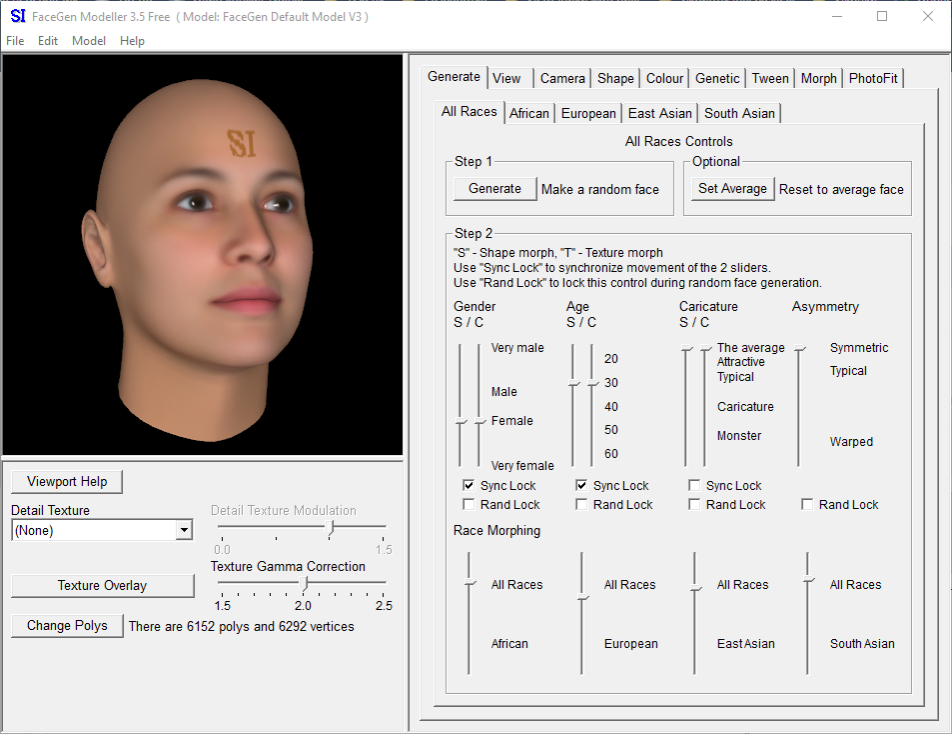Click the SI app icon in title bar
The width and height of the screenshot is (952, 734).
pyautogui.click(x=17, y=16)
